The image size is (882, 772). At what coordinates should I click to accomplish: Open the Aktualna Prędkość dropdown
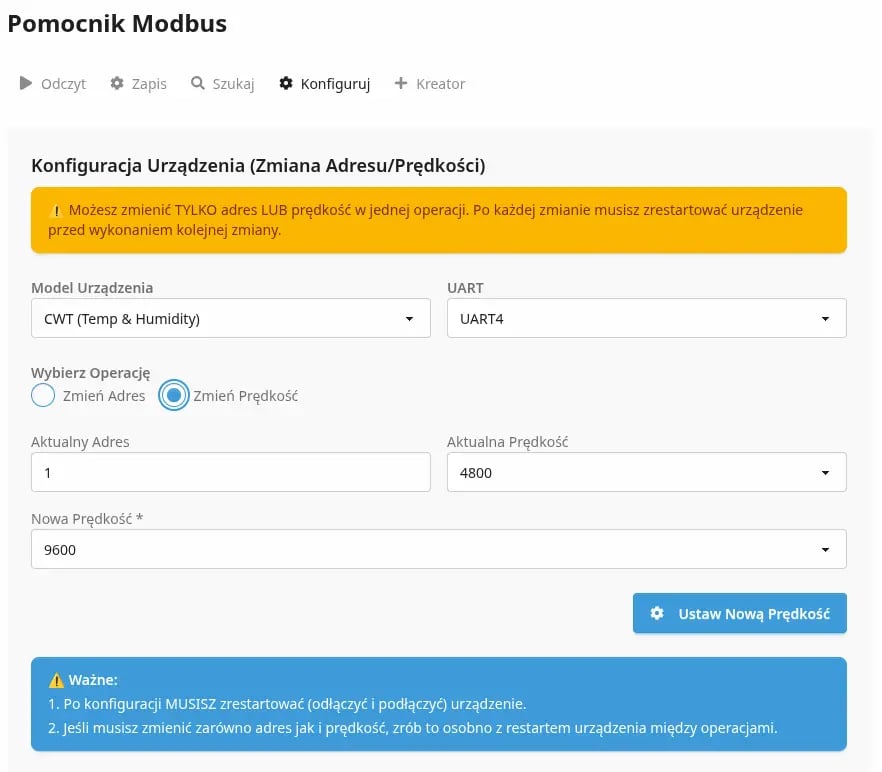pyautogui.click(x=646, y=473)
